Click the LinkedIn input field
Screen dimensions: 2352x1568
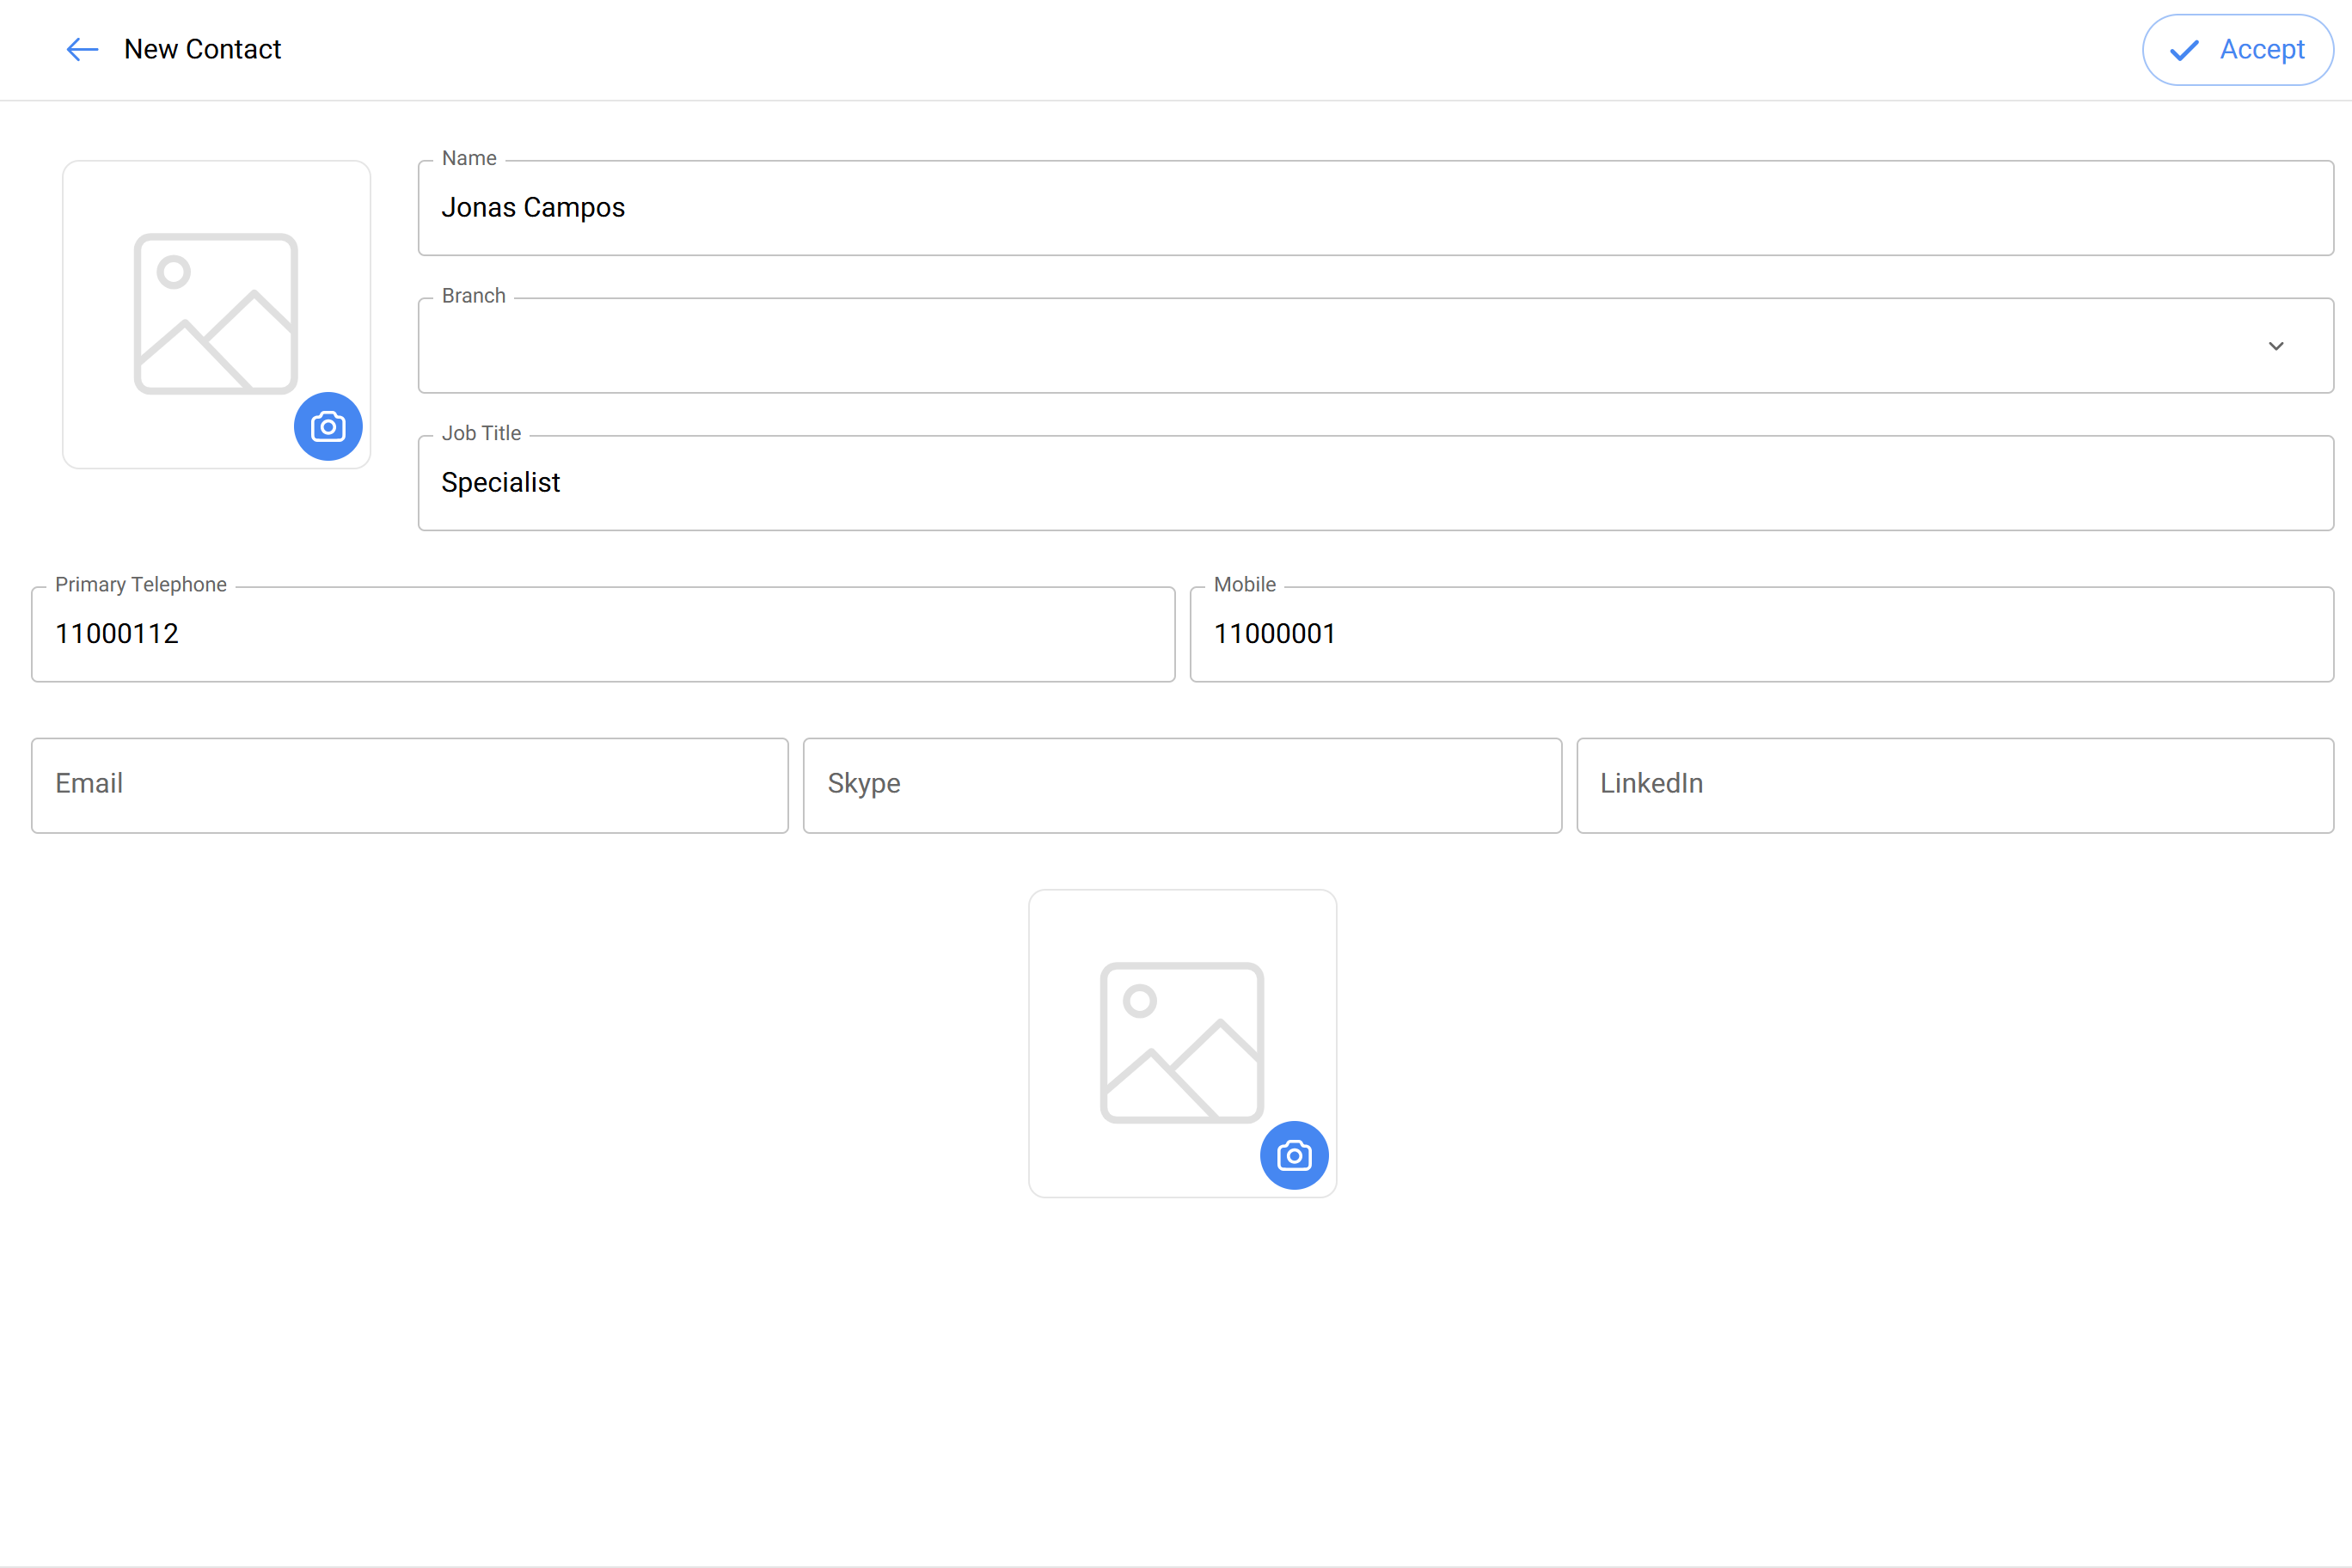(1955, 785)
